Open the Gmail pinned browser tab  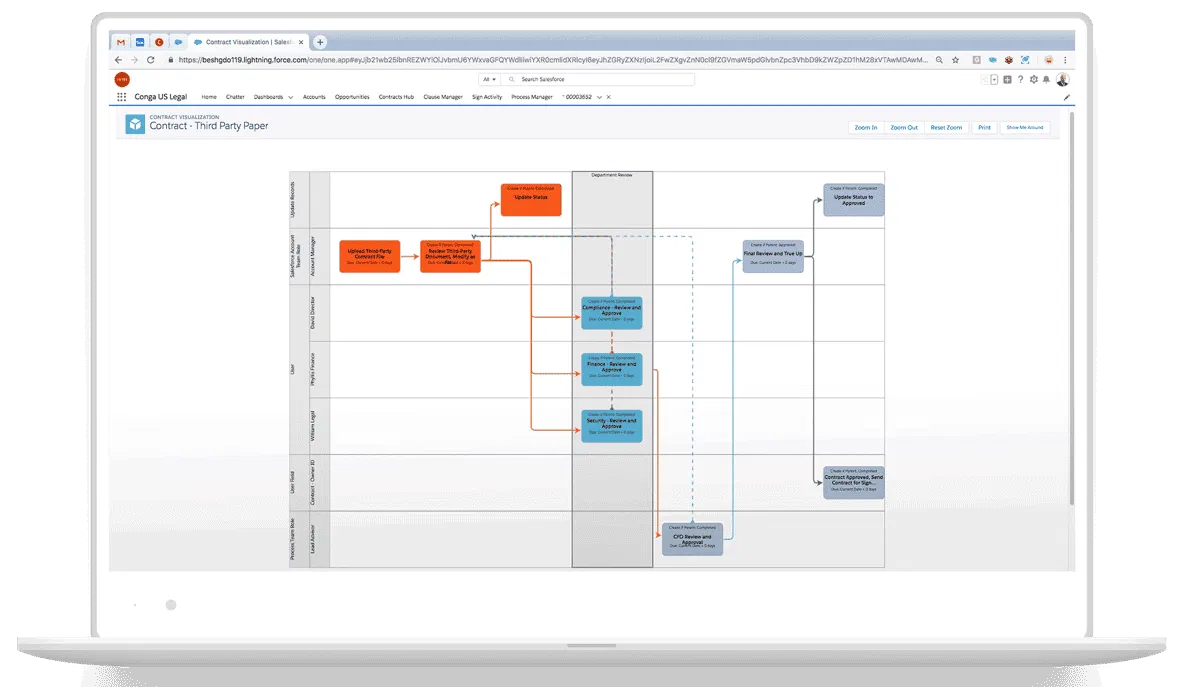(x=121, y=42)
